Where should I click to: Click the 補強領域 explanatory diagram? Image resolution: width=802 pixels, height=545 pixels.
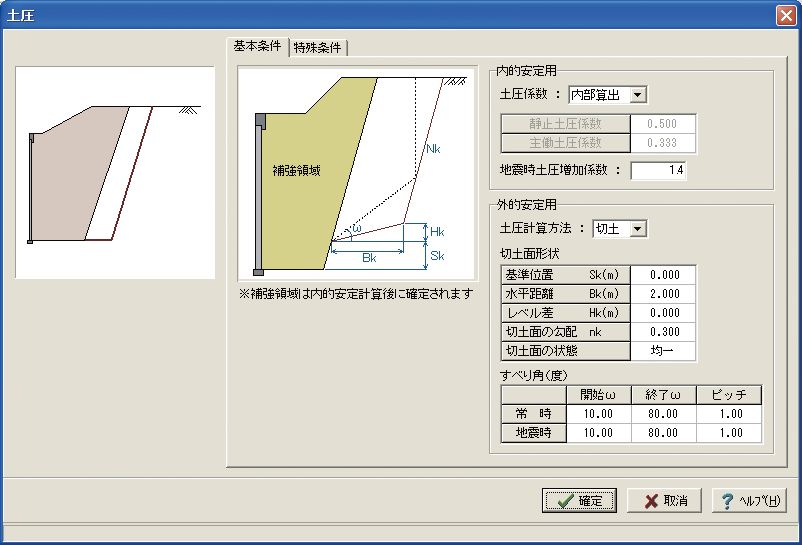click(x=358, y=174)
